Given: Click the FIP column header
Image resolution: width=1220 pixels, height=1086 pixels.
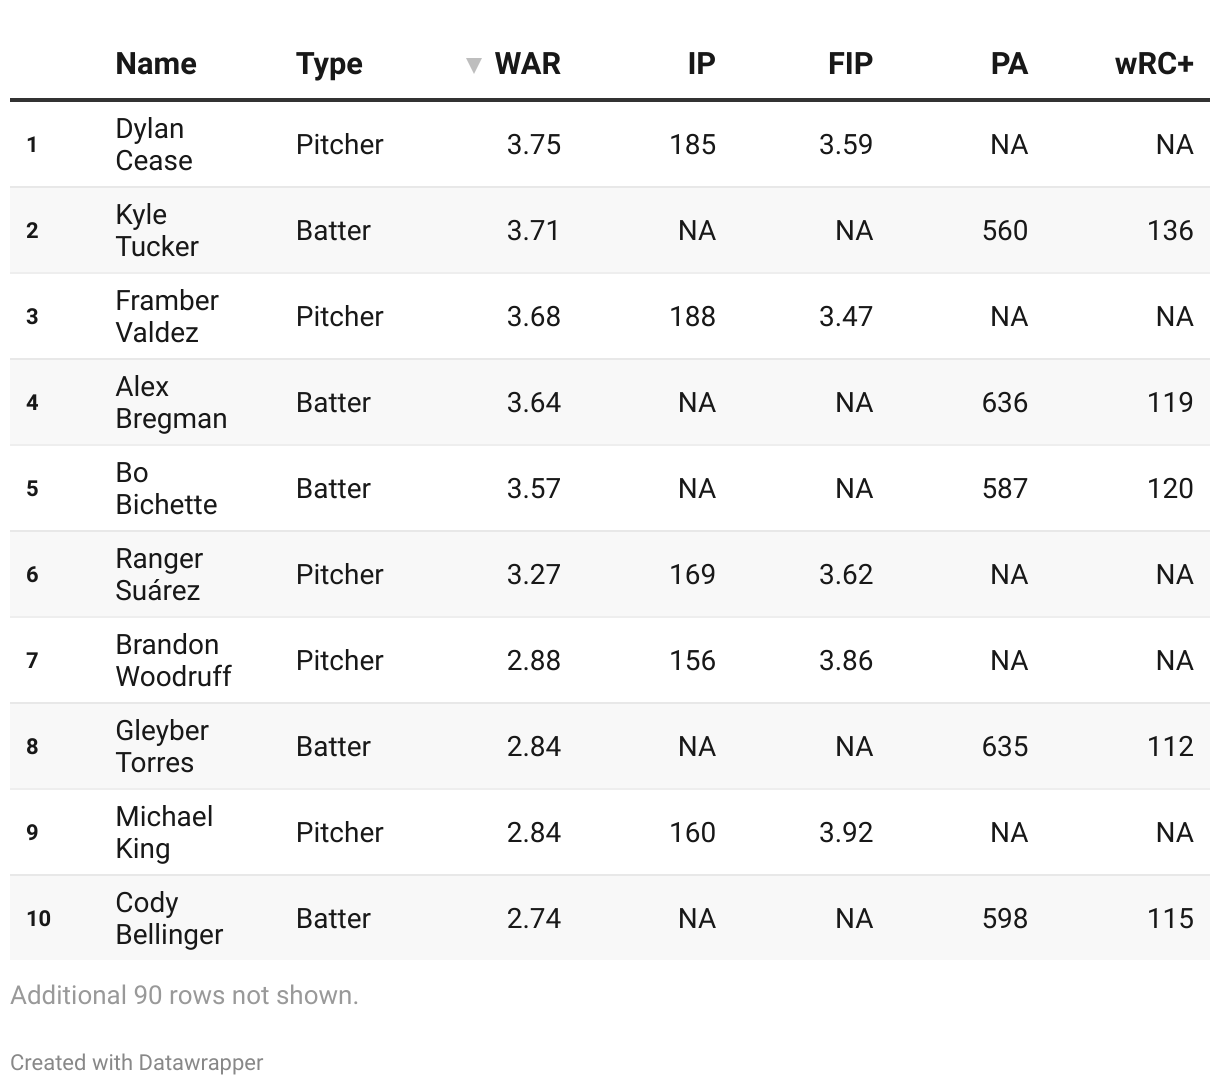Looking at the screenshot, I should pos(850,64).
